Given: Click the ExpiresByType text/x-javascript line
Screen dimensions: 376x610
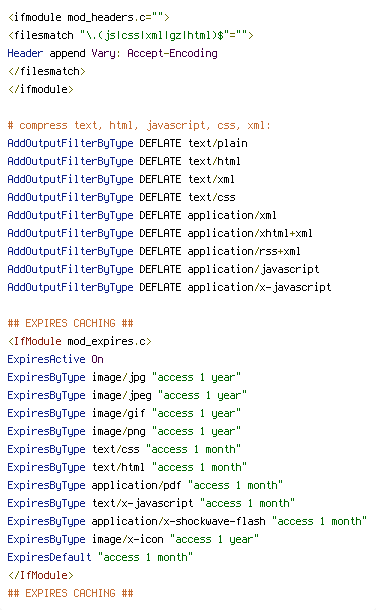Looking at the screenshot, I should [x=151, y=503].
